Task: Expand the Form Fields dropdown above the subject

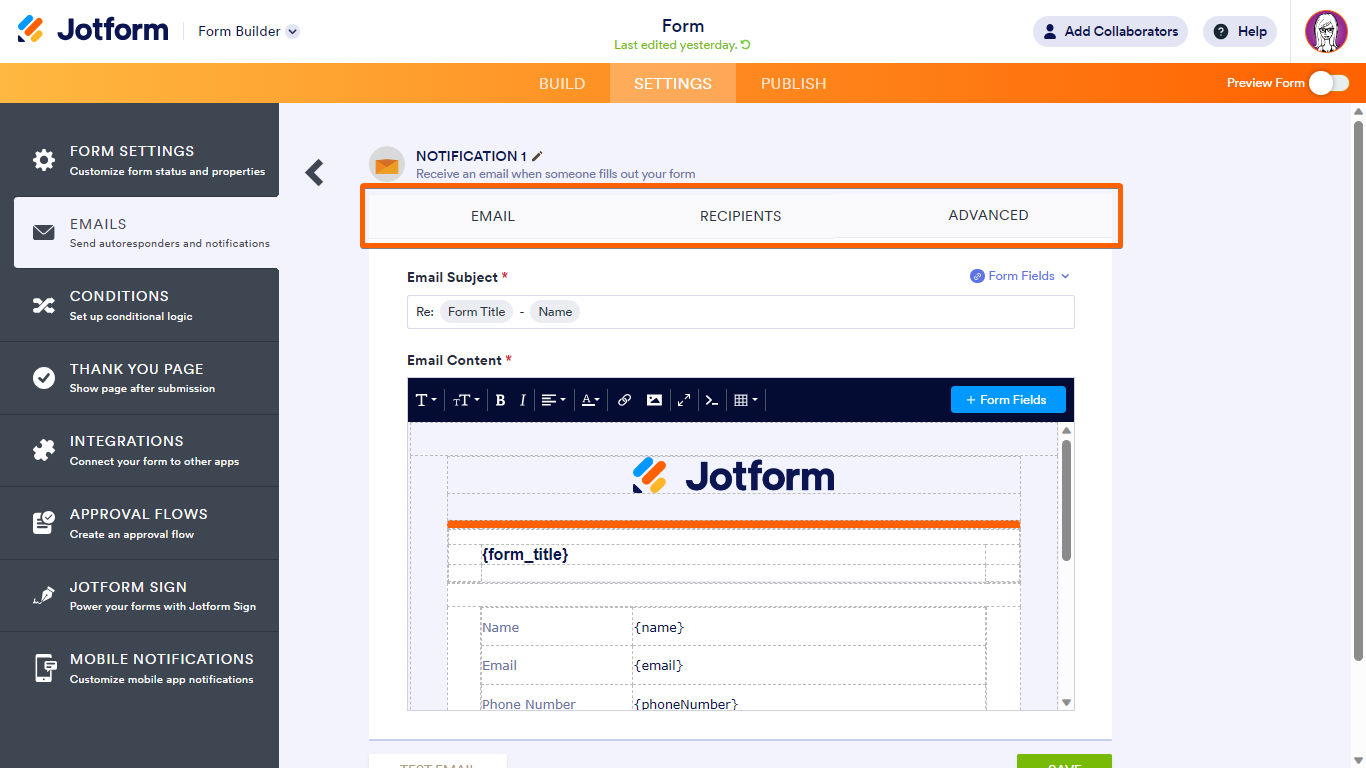Action: click(x=1020, y=276)
